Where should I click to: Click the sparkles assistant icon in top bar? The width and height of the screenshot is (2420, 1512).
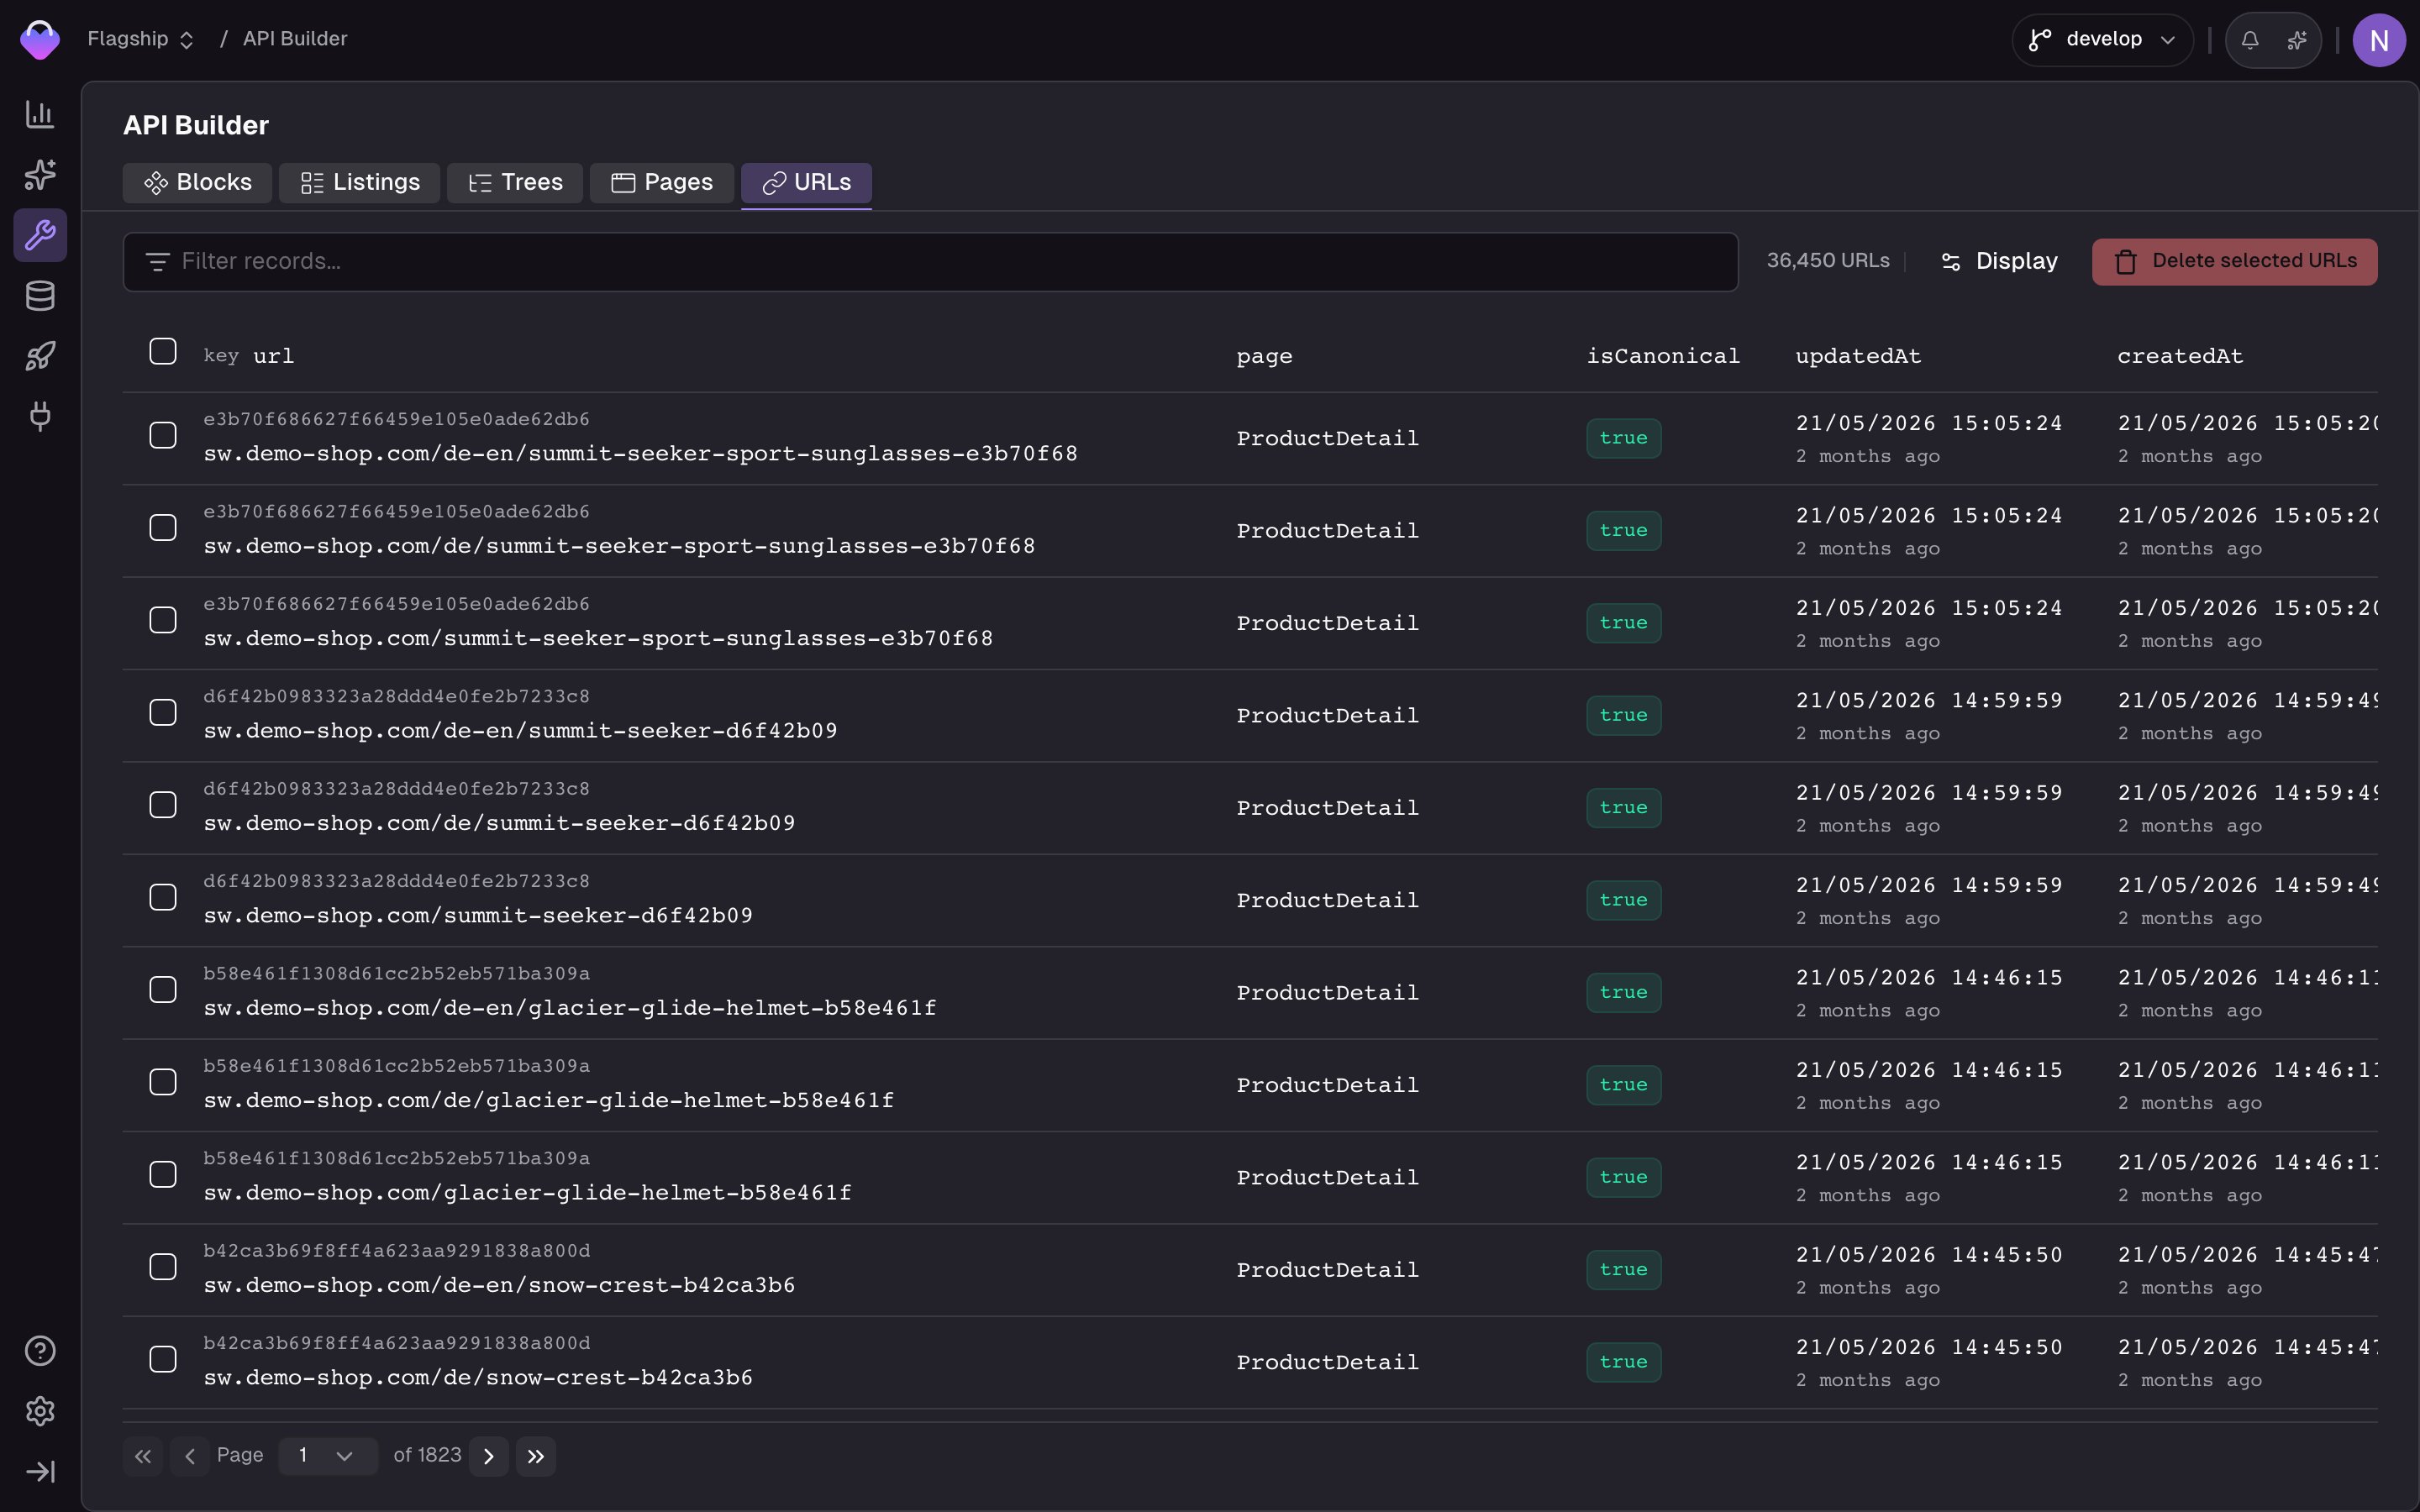[x=2297, y=40]
